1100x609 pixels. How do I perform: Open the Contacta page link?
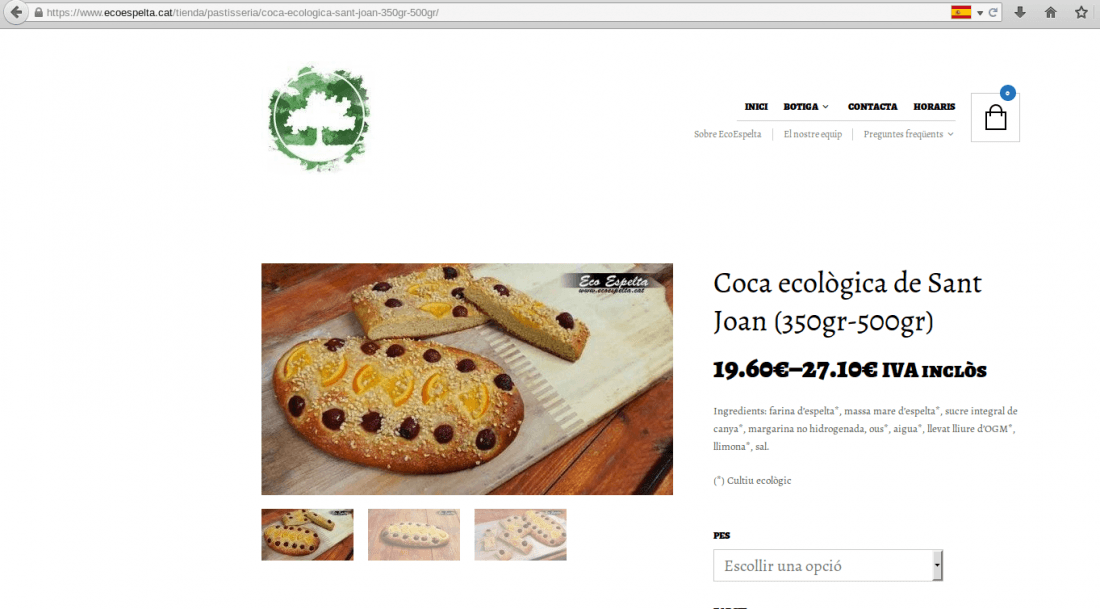tap(872, 107)
